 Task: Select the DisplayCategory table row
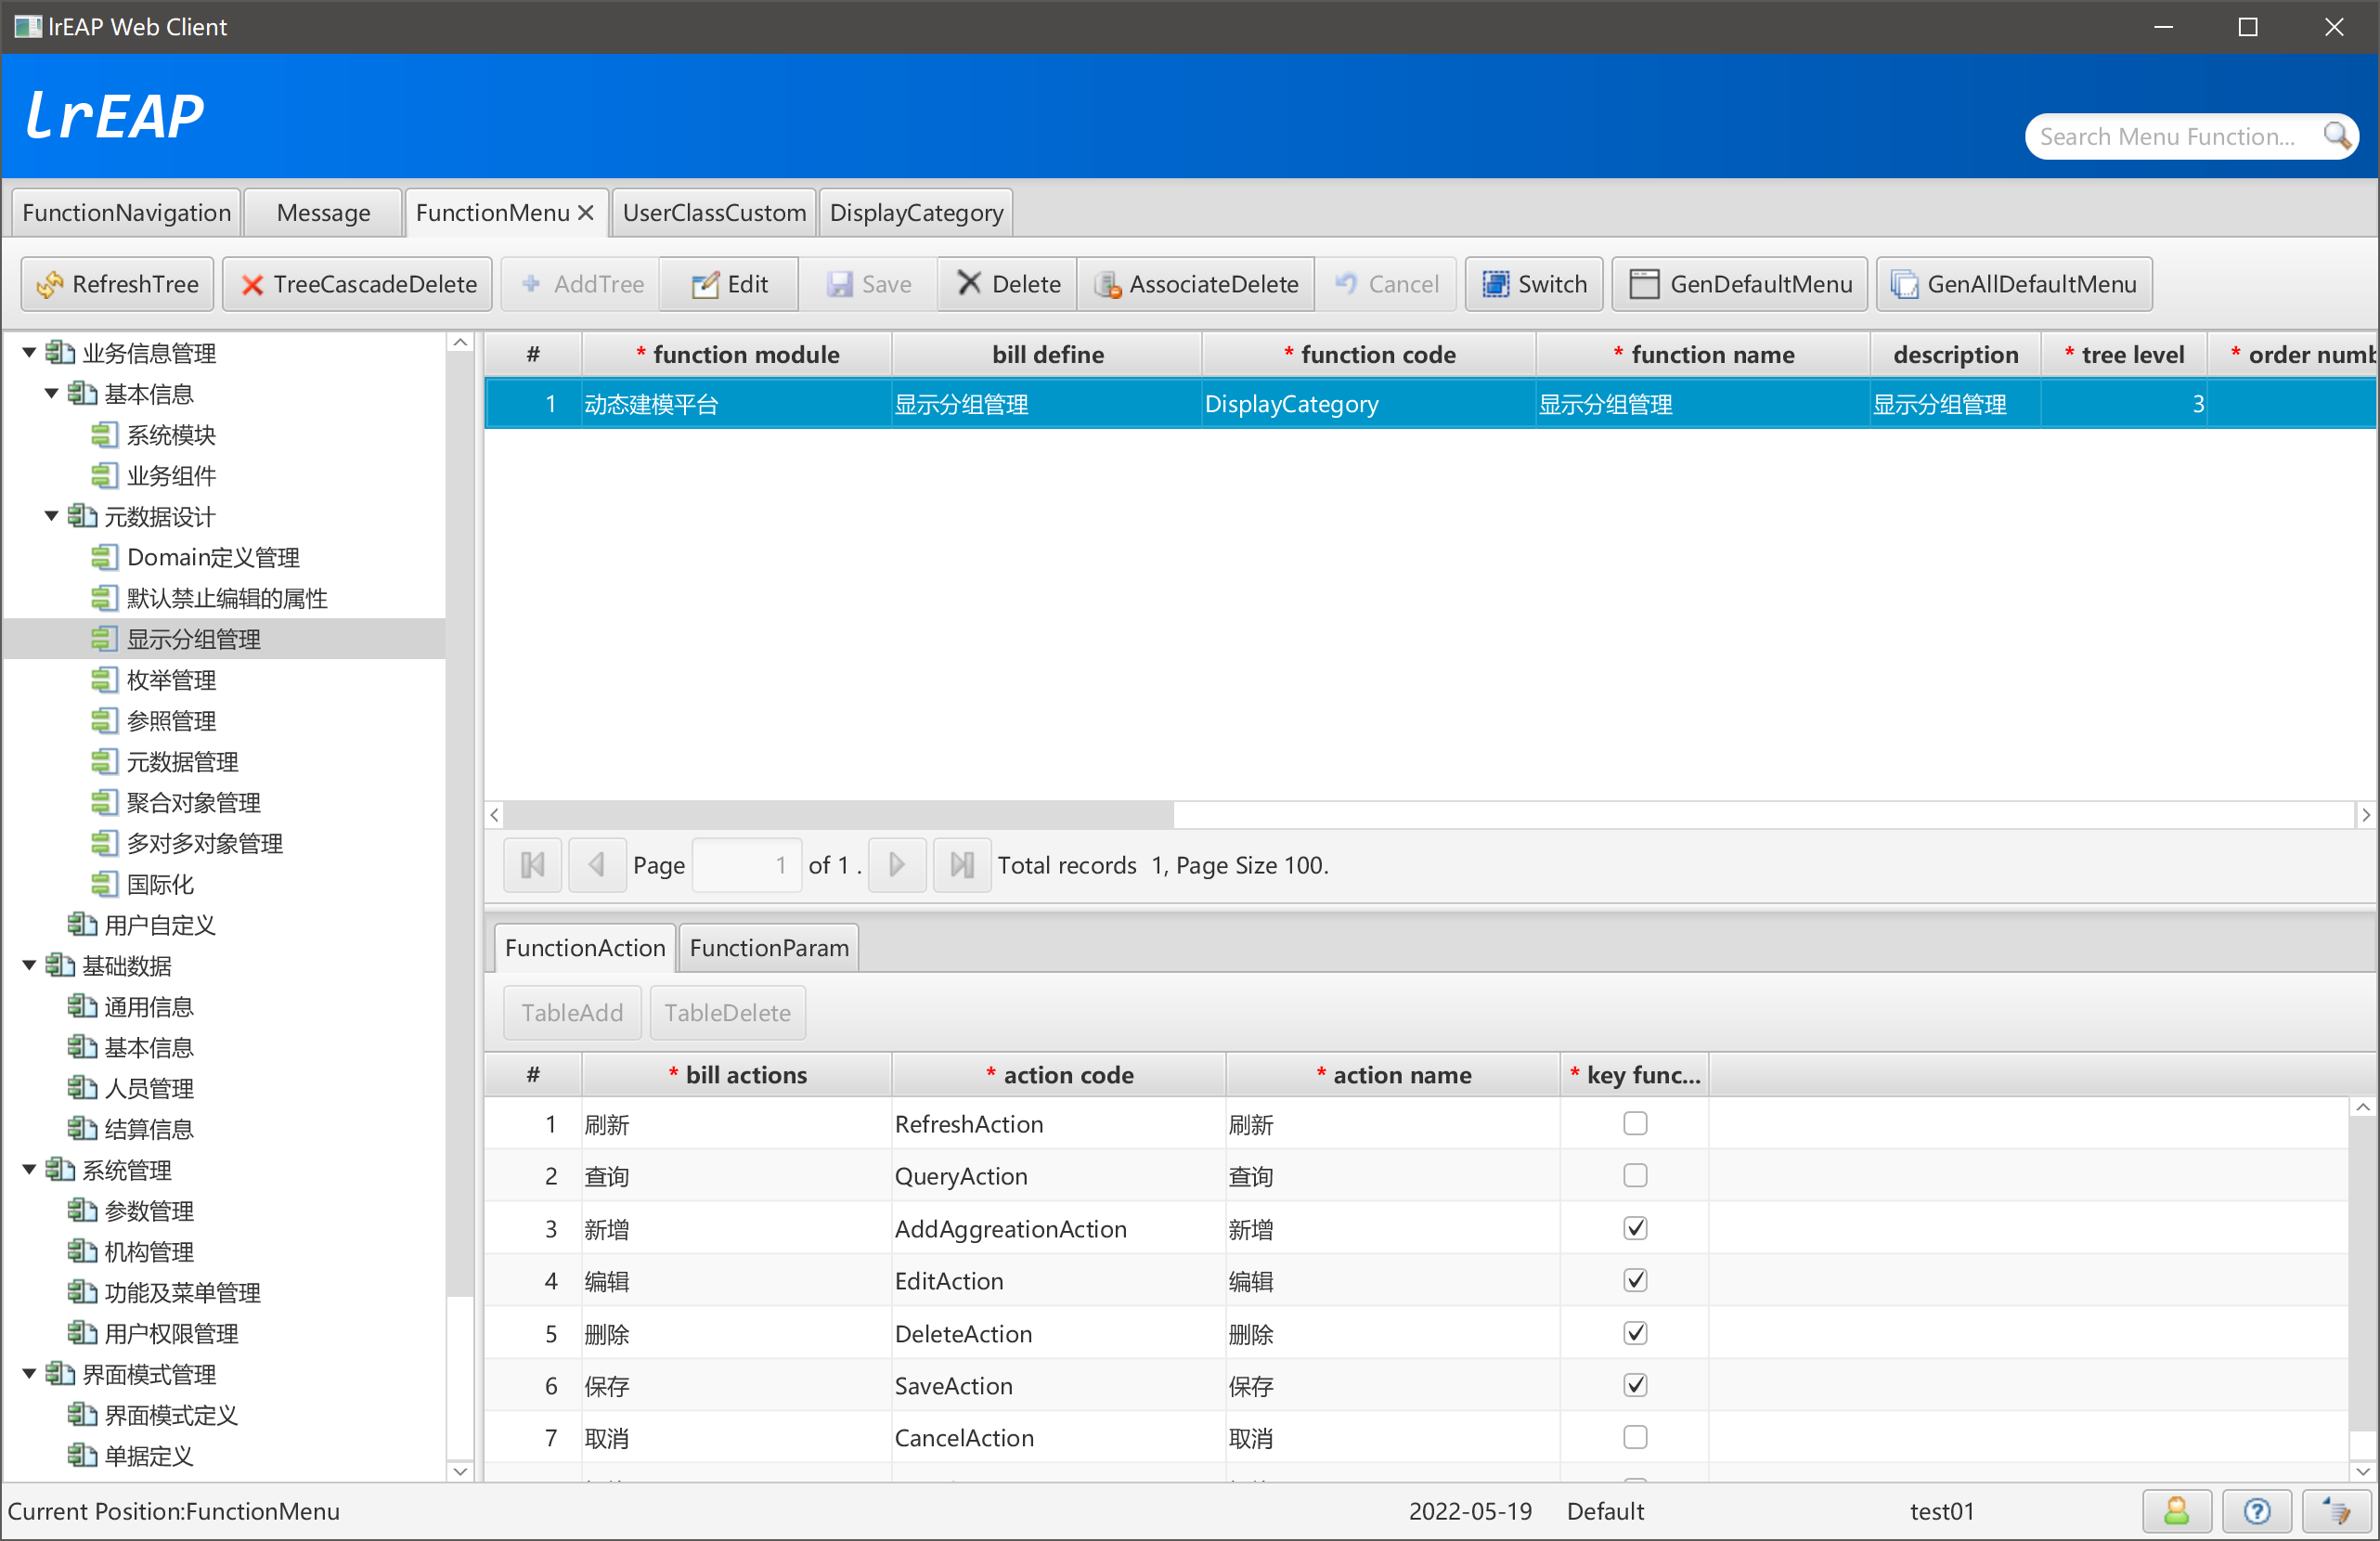(x=1430, y=404)
